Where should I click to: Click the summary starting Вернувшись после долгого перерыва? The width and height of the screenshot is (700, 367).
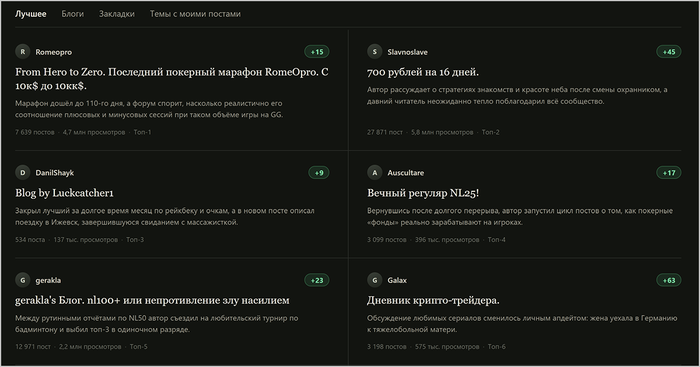(520, 217)
